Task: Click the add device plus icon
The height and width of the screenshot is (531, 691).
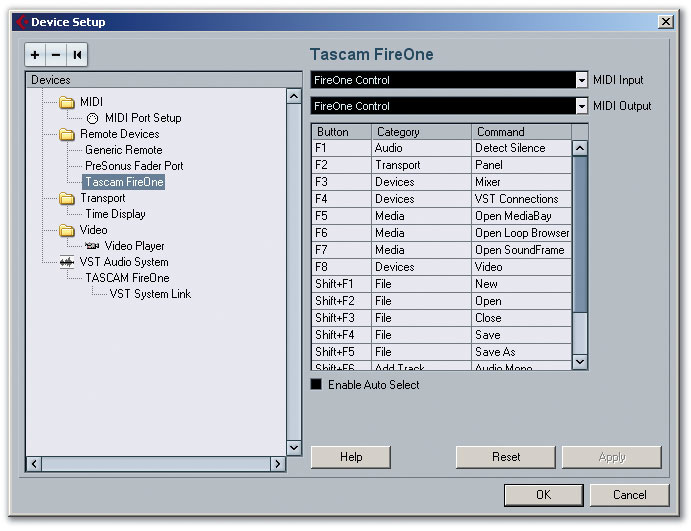Action: tap(35, 55)
